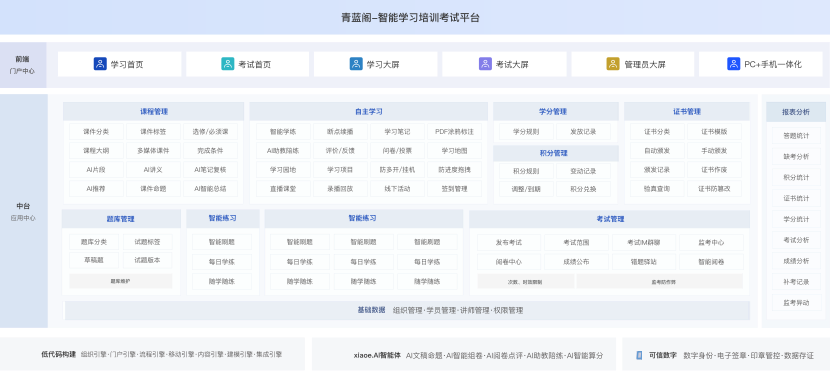Click the 学习笔记 cell

[397, 131]
